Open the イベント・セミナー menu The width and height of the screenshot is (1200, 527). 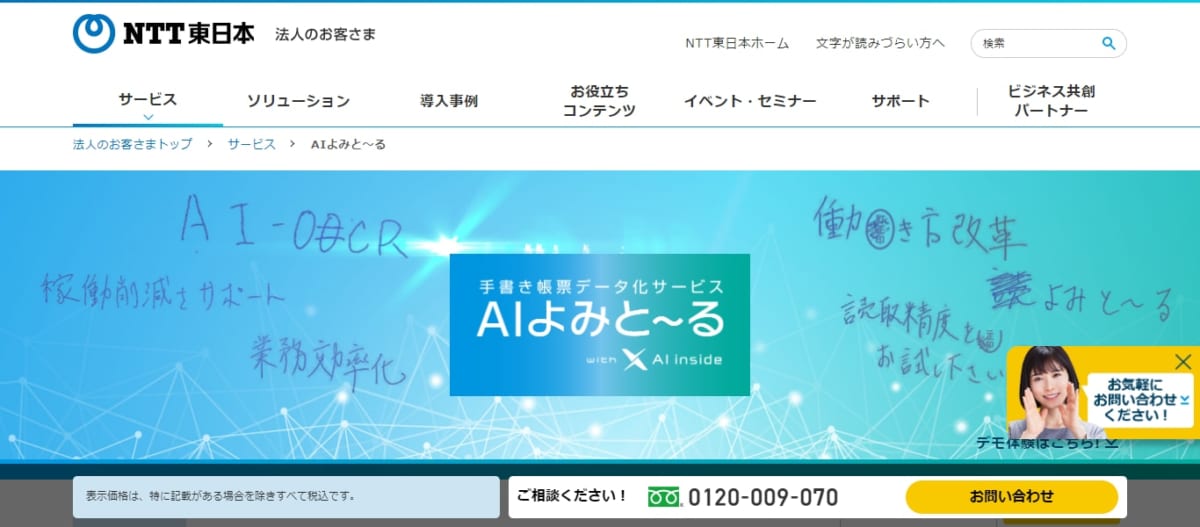tap(750, 101)
